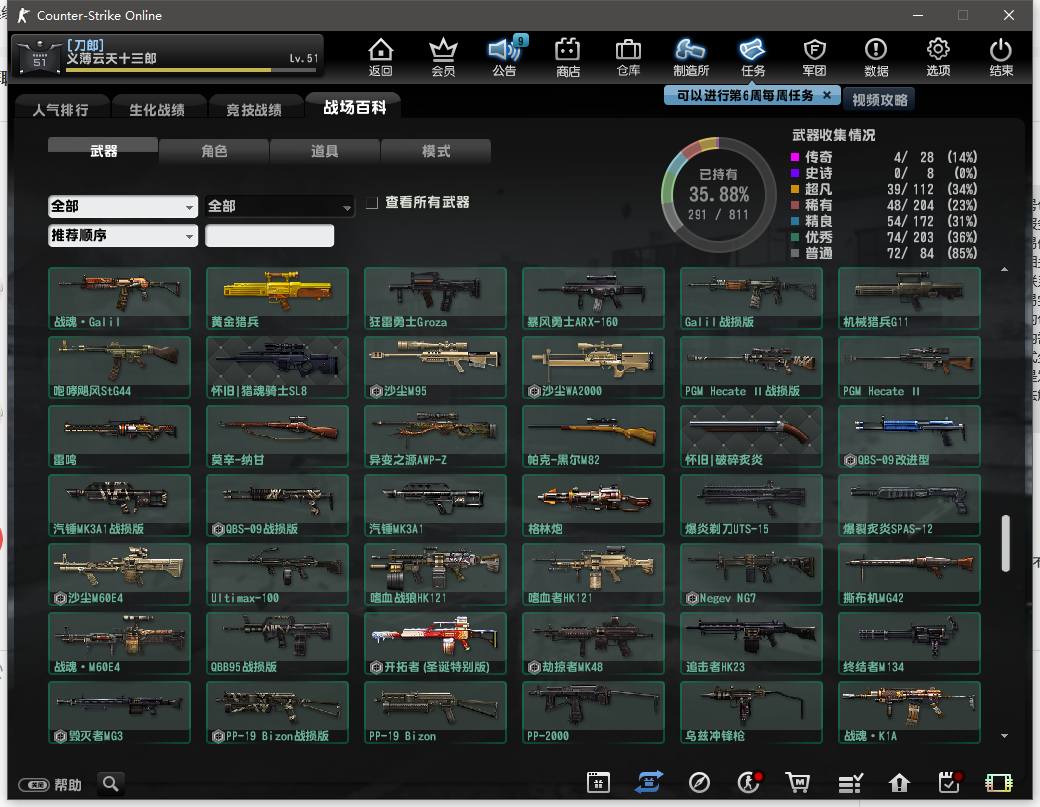Viewport: 1040px width, 807px height.
Task: Switch to the 人气排行 tab
Action: pyautogui.click(x=60, y=109)
